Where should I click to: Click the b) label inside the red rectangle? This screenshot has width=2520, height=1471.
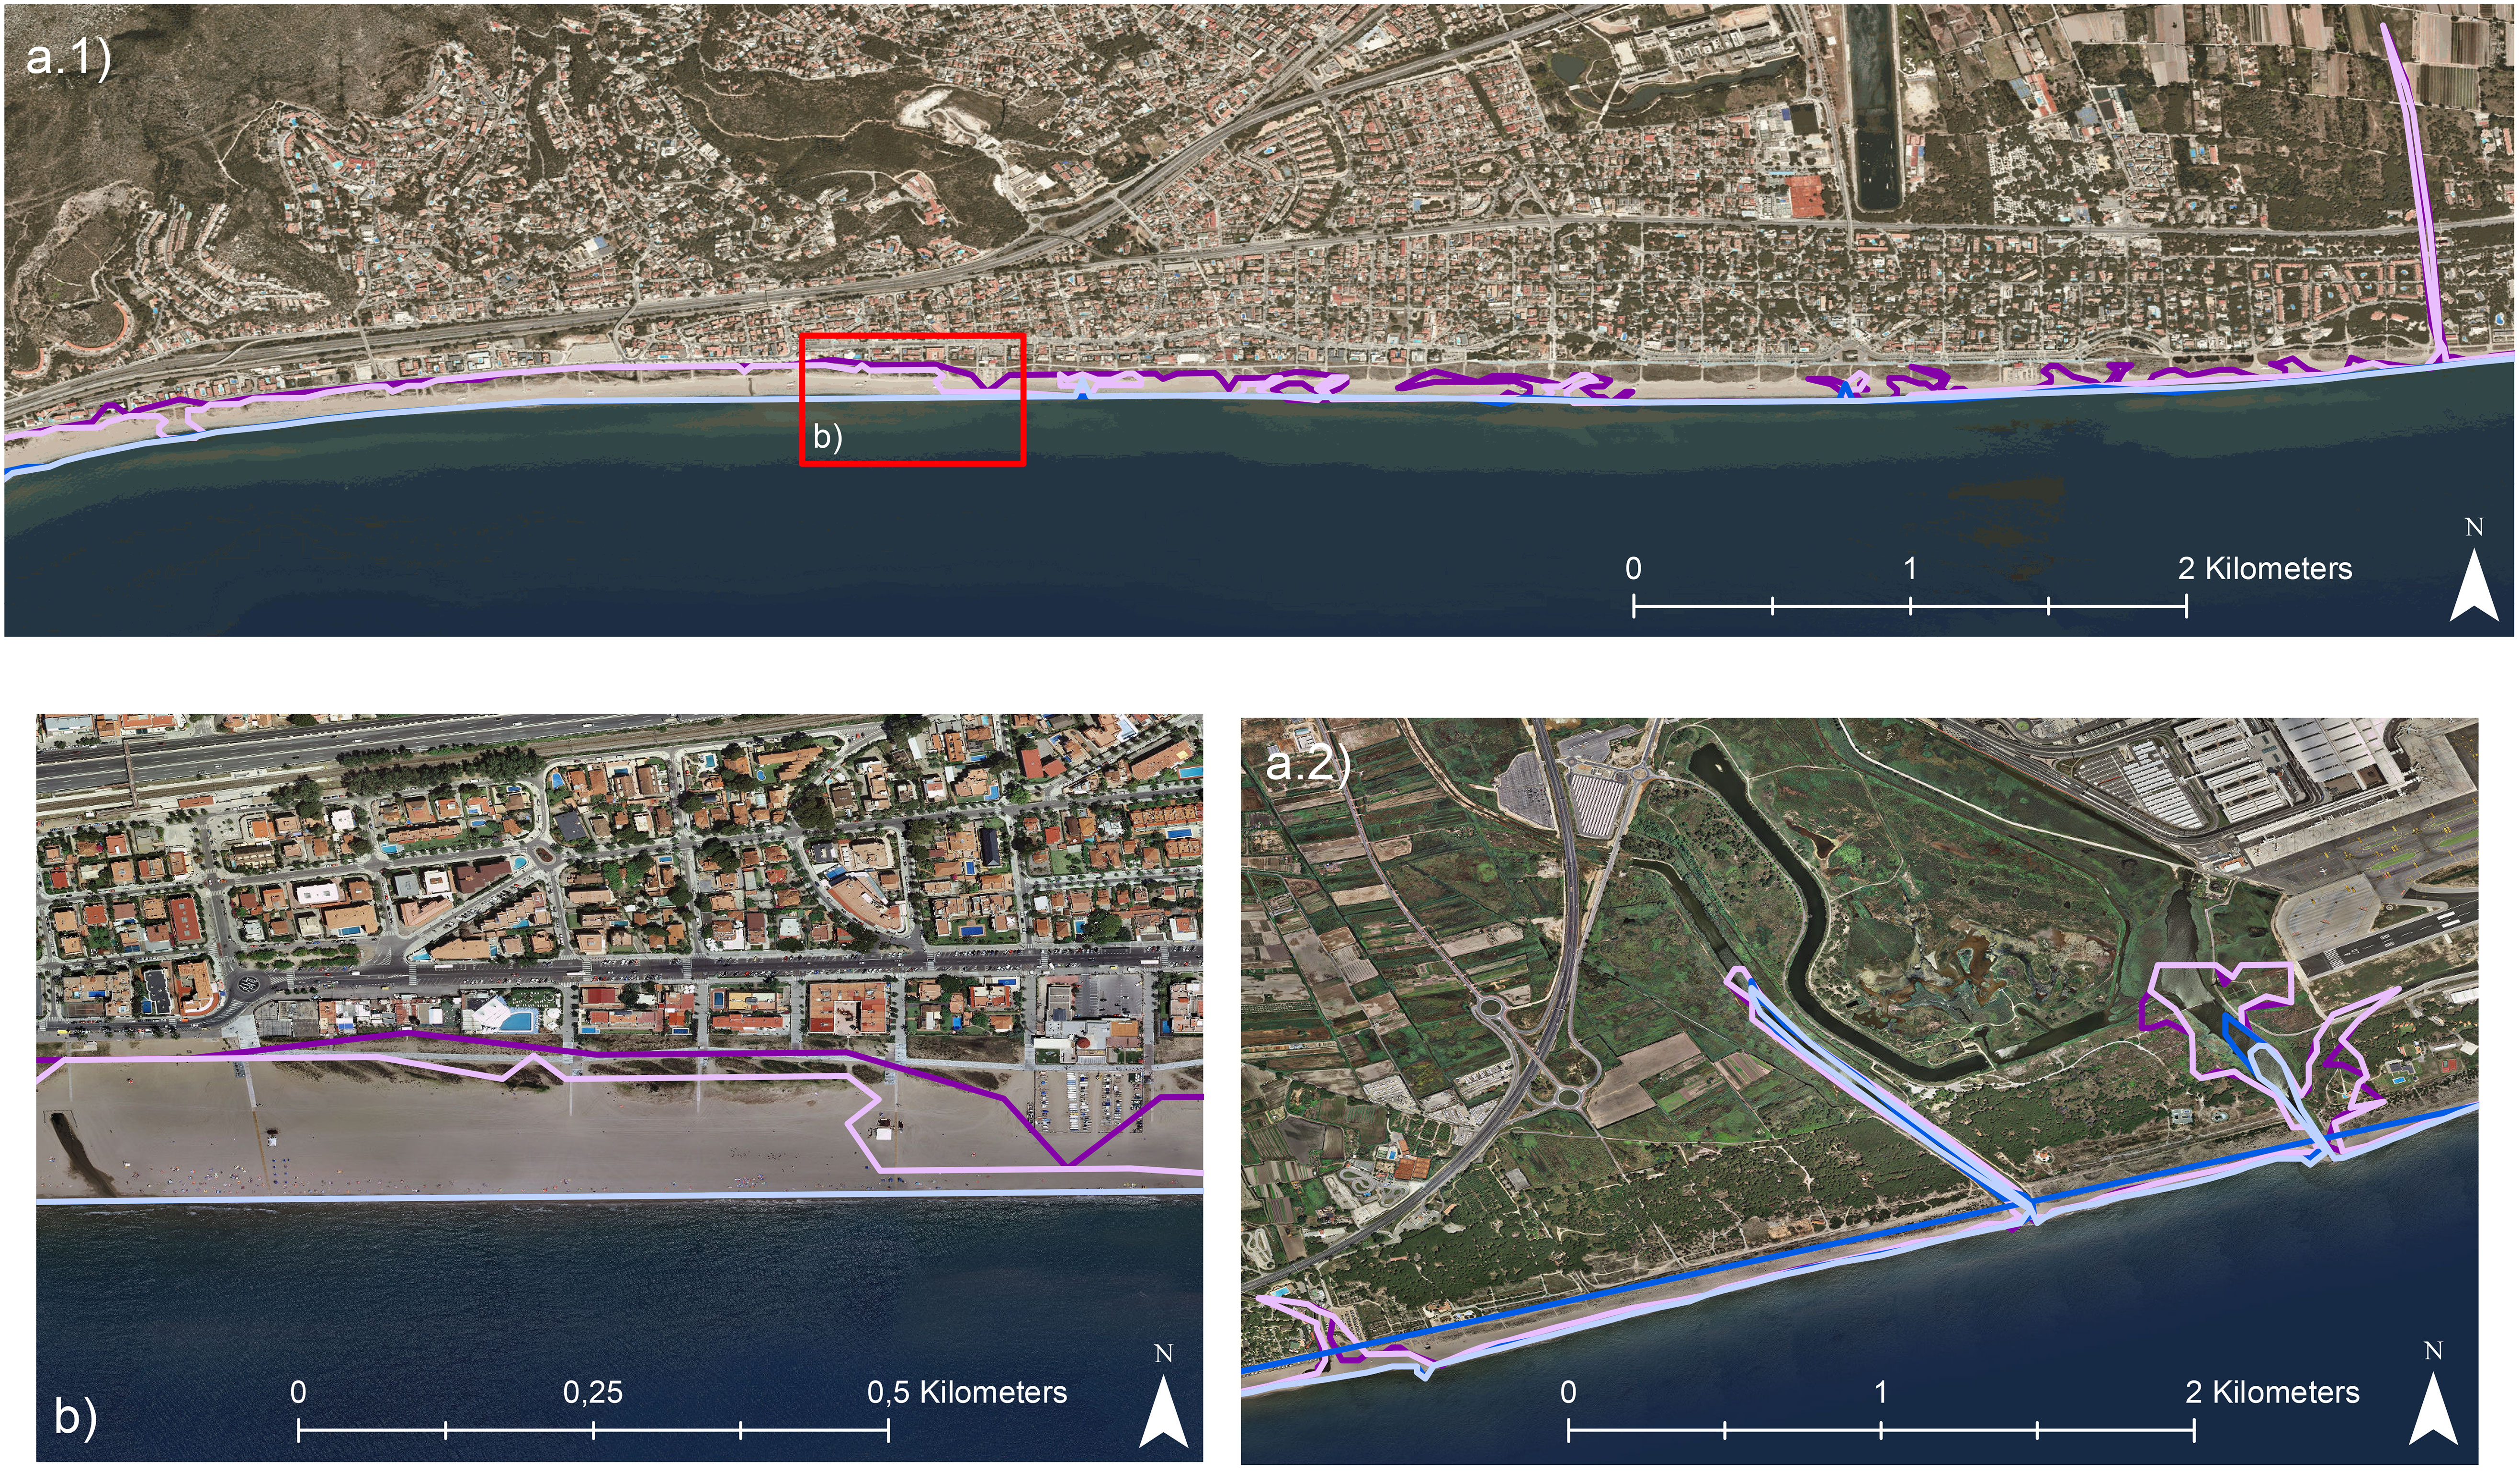(x=828, y=437)
